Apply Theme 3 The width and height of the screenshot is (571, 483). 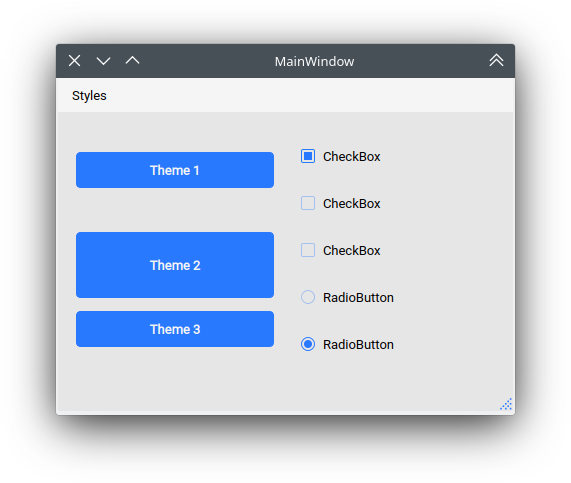175,329
